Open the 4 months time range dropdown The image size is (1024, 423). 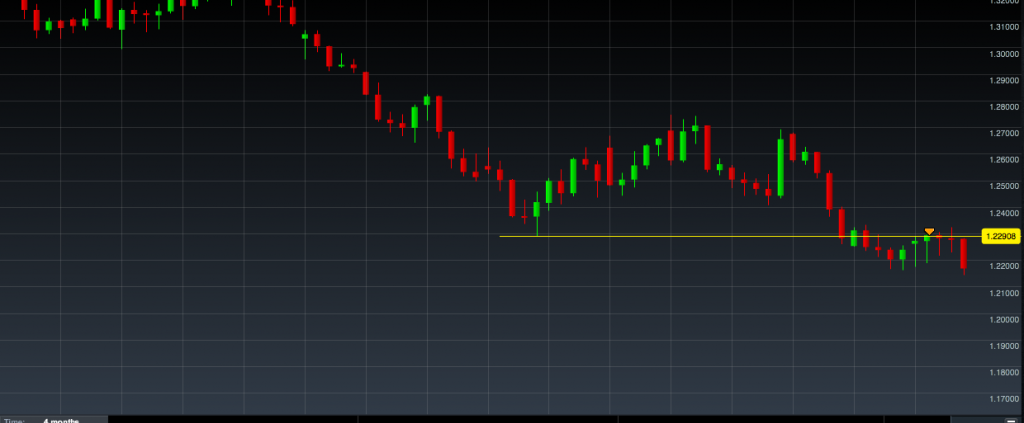62,420
